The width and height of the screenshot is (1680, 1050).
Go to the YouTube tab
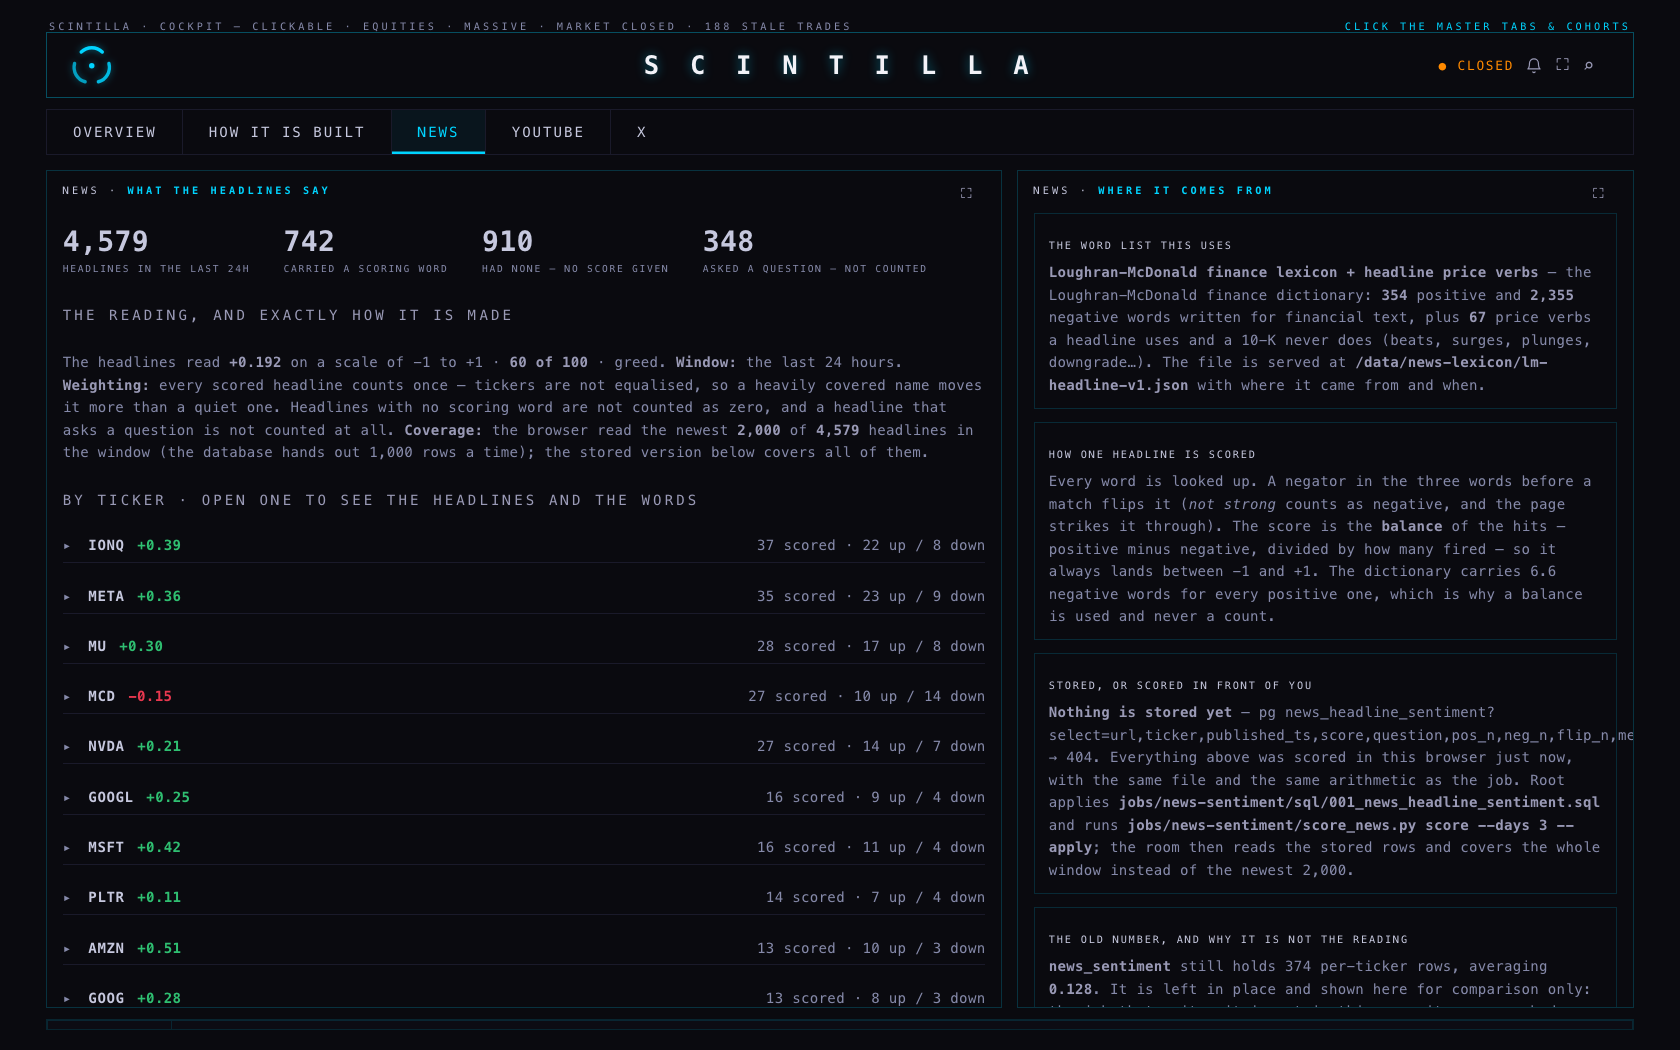coord(548,132)
